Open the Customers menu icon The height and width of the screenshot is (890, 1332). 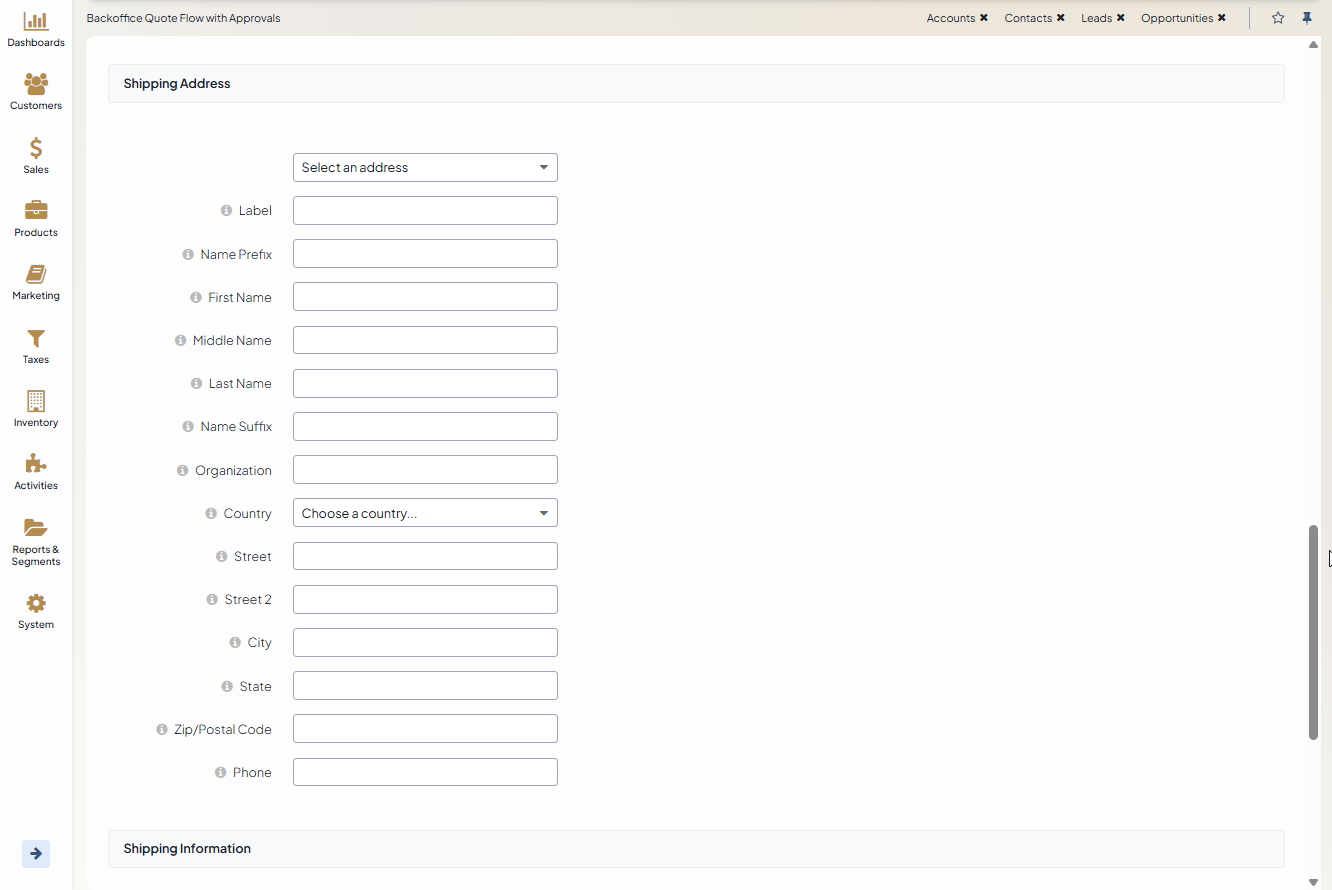(x=36, y=85)
